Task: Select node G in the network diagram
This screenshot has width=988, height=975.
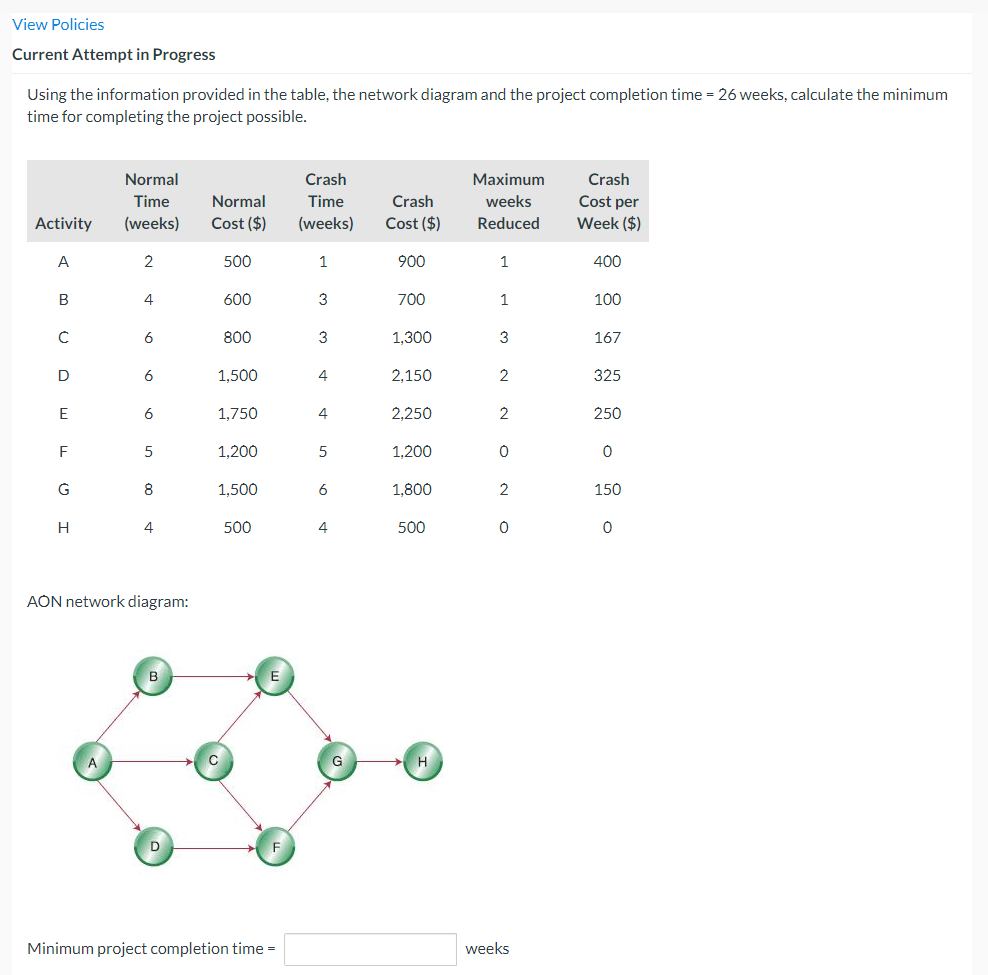Action: [x=336, y=761]
